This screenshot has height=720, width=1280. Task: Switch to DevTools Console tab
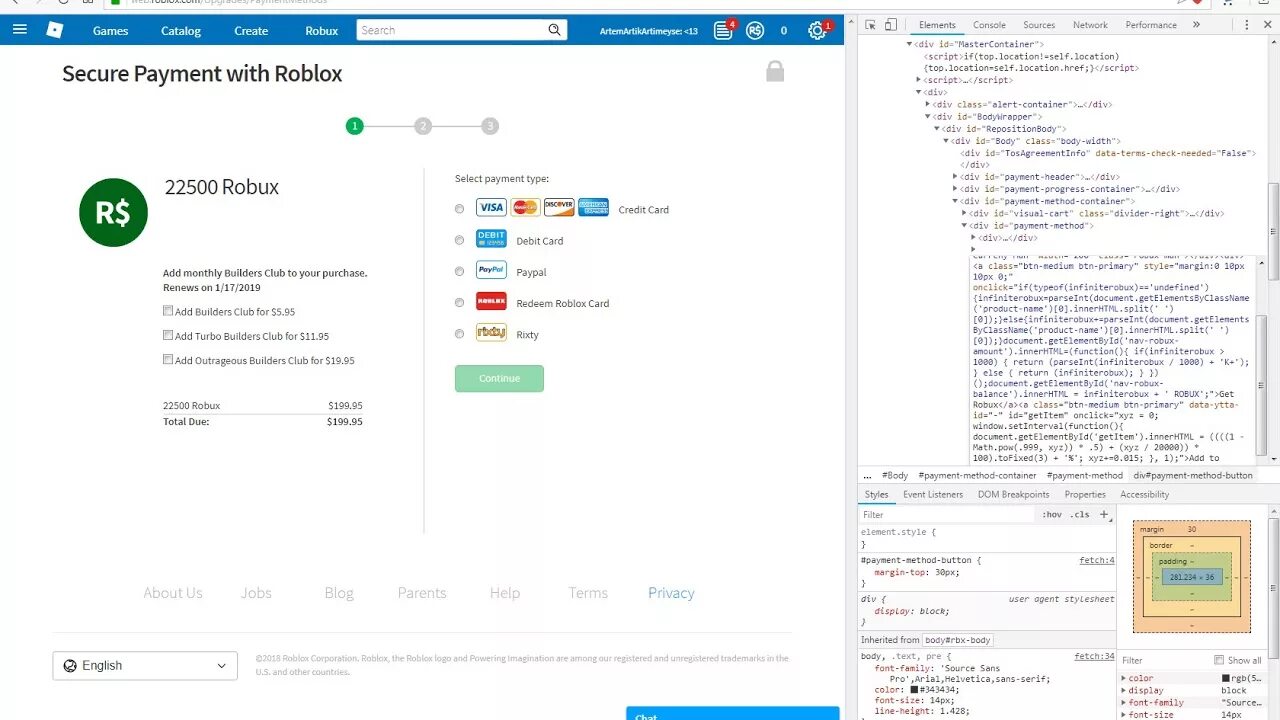[989, 25]
